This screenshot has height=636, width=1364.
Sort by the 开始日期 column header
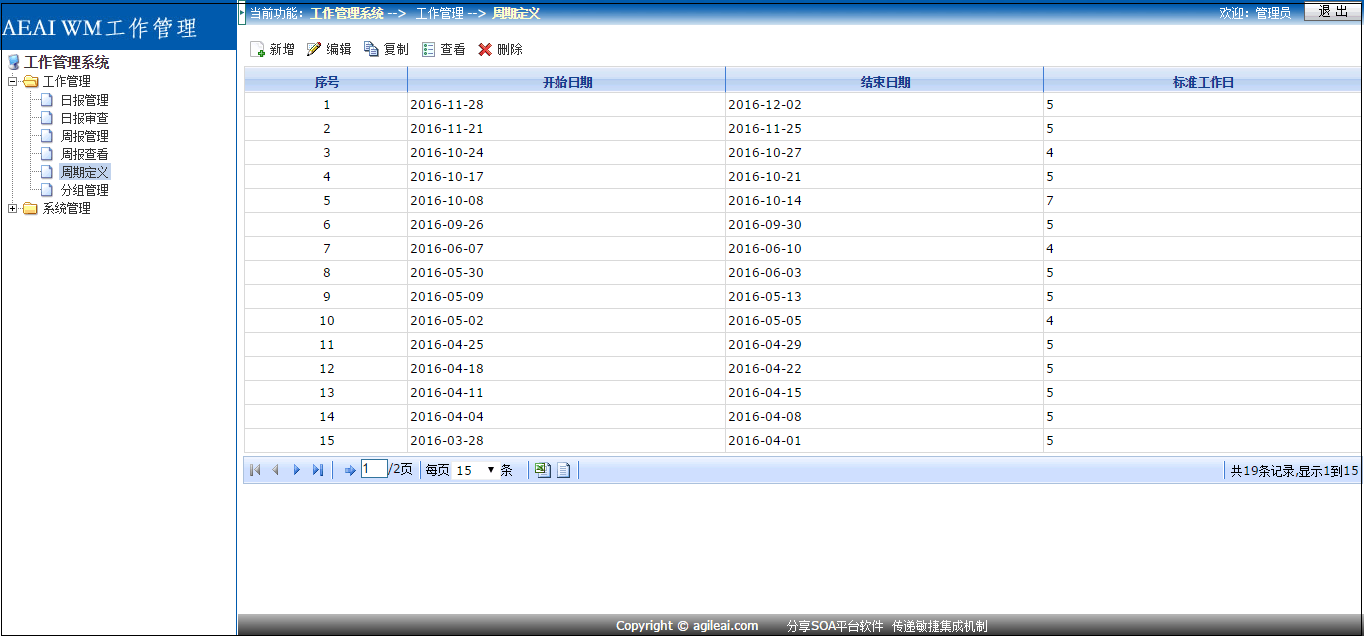pos(567,82)
